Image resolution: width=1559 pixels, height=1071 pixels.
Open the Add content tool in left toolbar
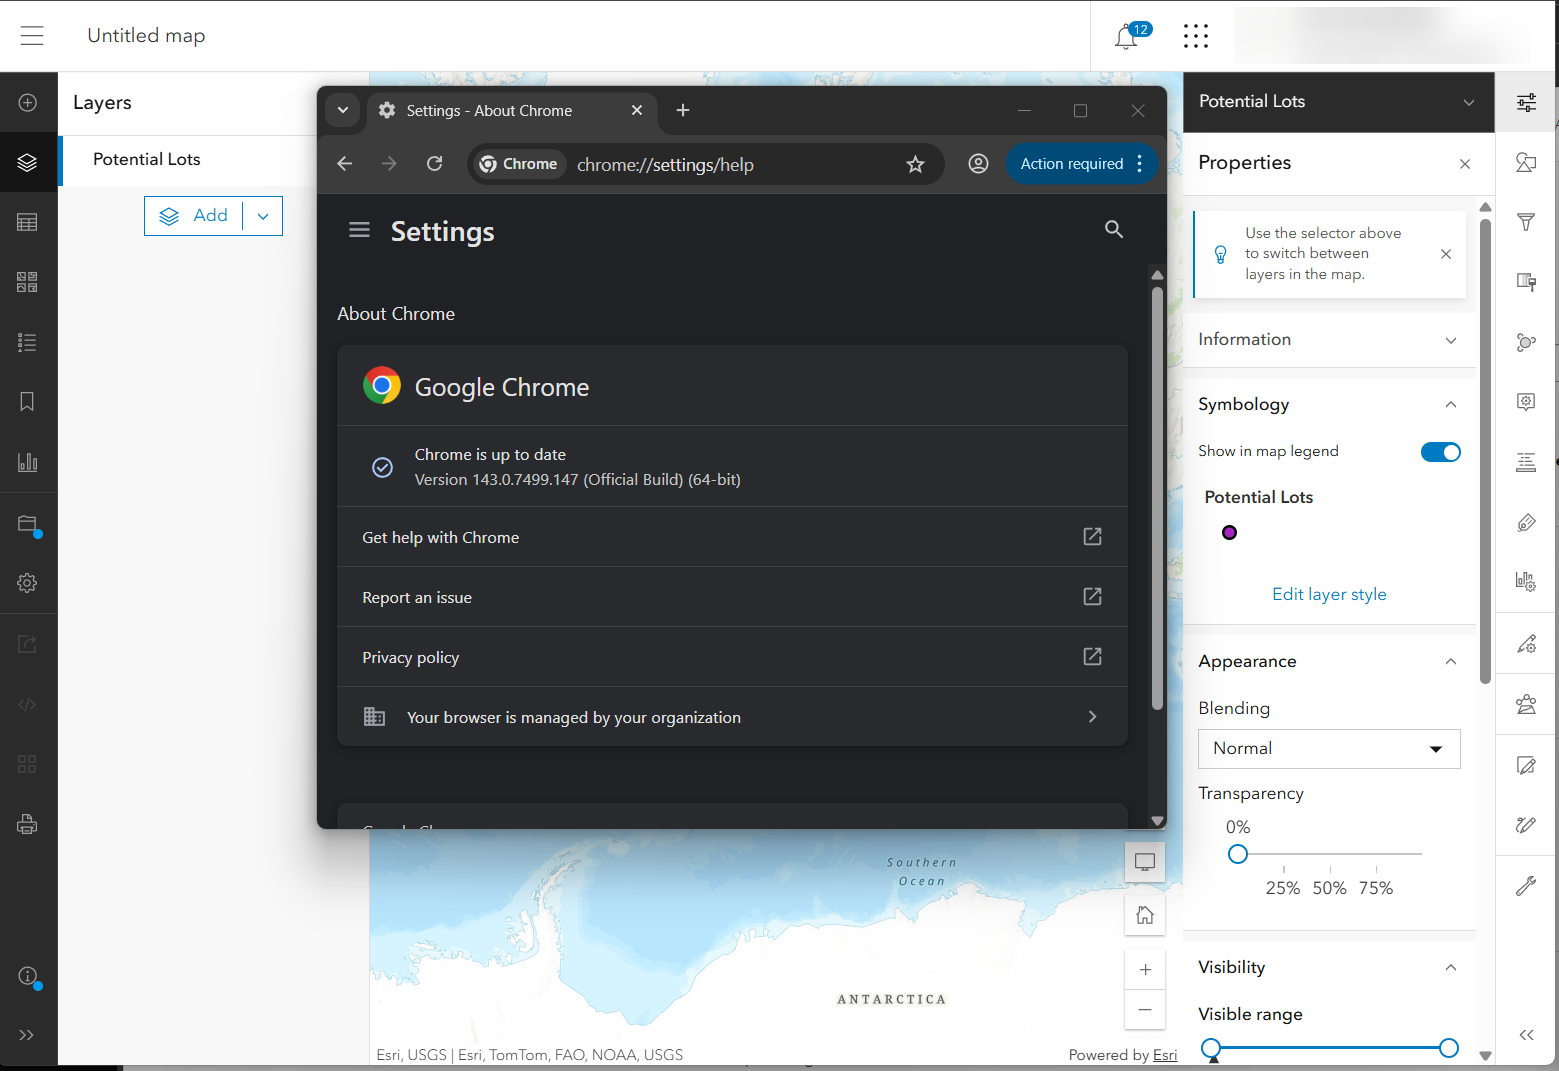click(28, 103)
